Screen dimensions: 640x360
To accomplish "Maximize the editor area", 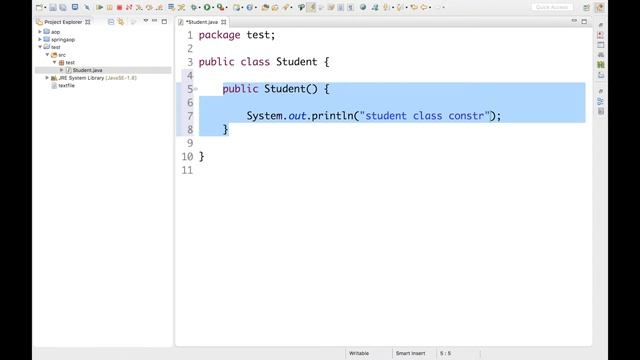I will coord(584,21).
